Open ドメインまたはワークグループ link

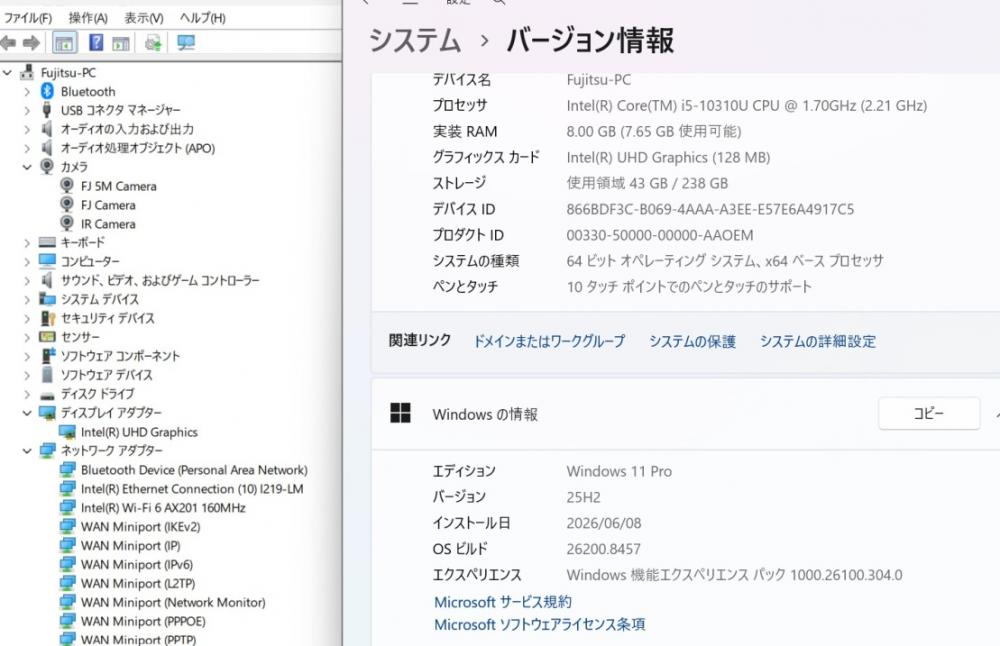(x=549, y=341)
